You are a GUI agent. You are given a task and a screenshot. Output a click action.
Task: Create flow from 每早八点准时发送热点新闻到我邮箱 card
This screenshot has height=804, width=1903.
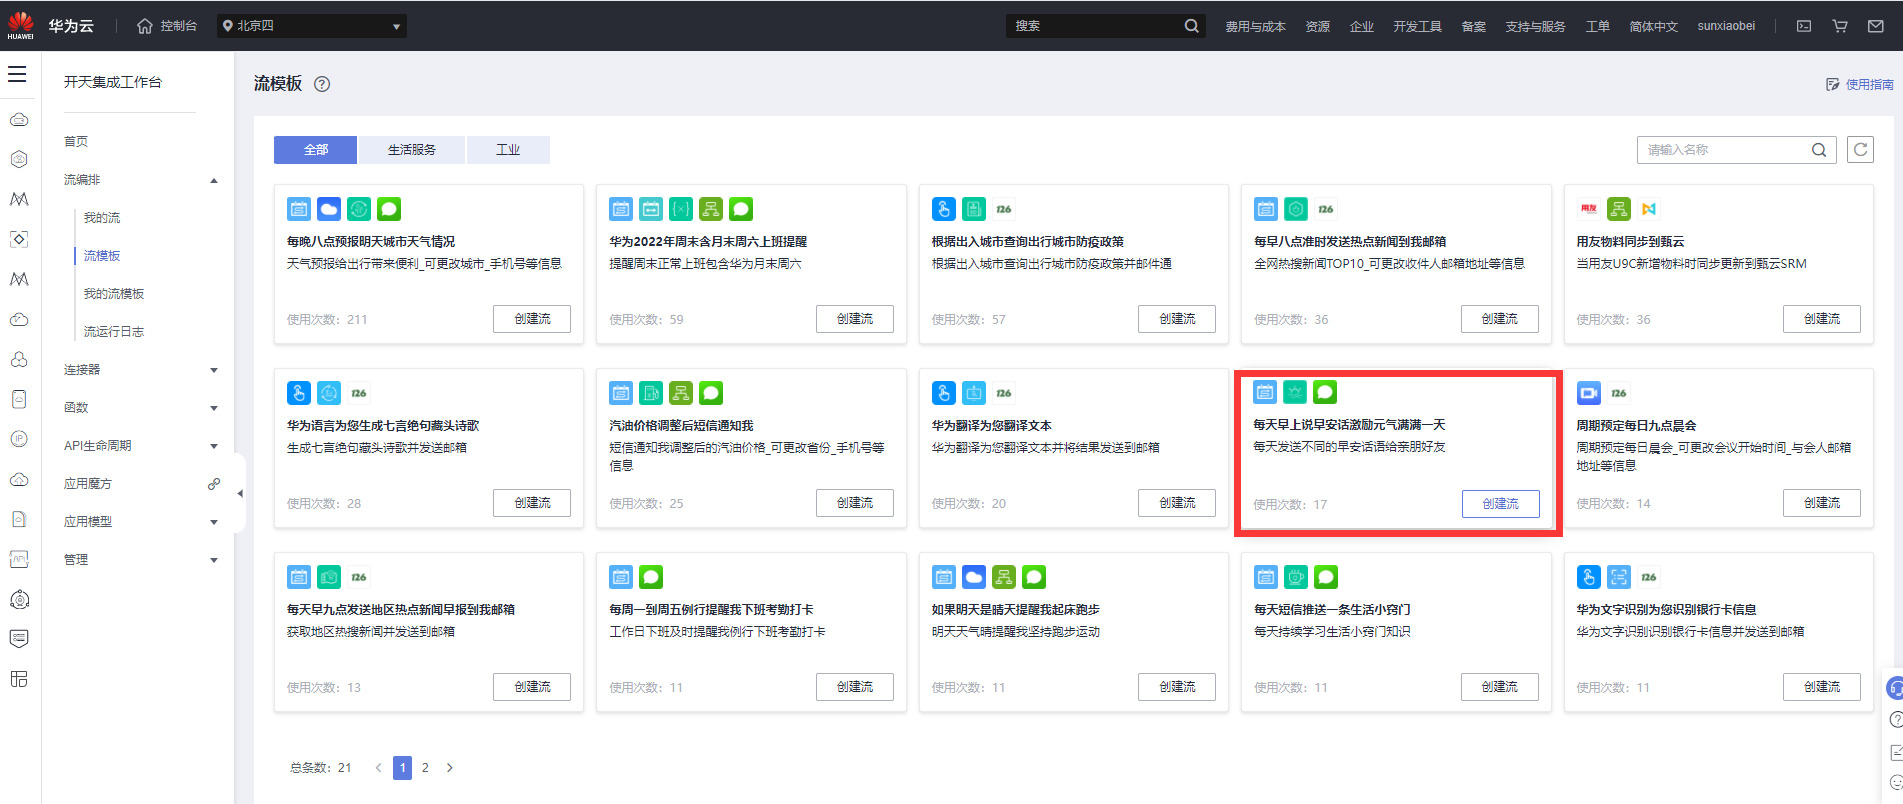(1500, 319)
